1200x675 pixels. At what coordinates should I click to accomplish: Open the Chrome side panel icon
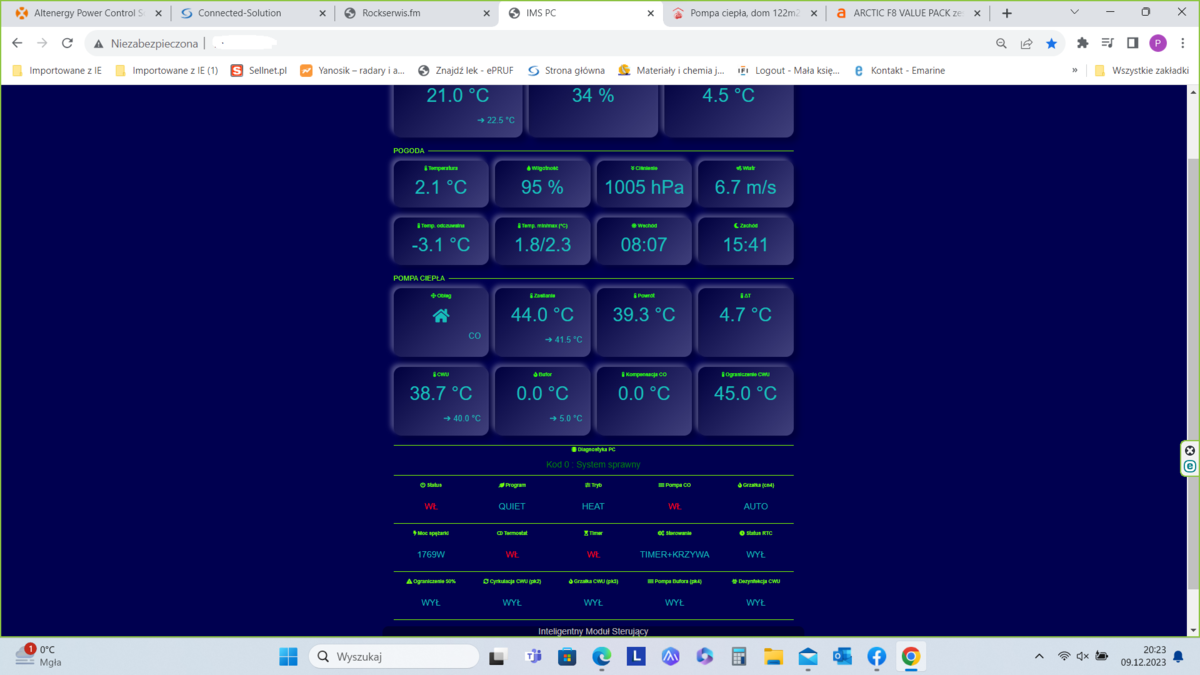coord(1132,43)
